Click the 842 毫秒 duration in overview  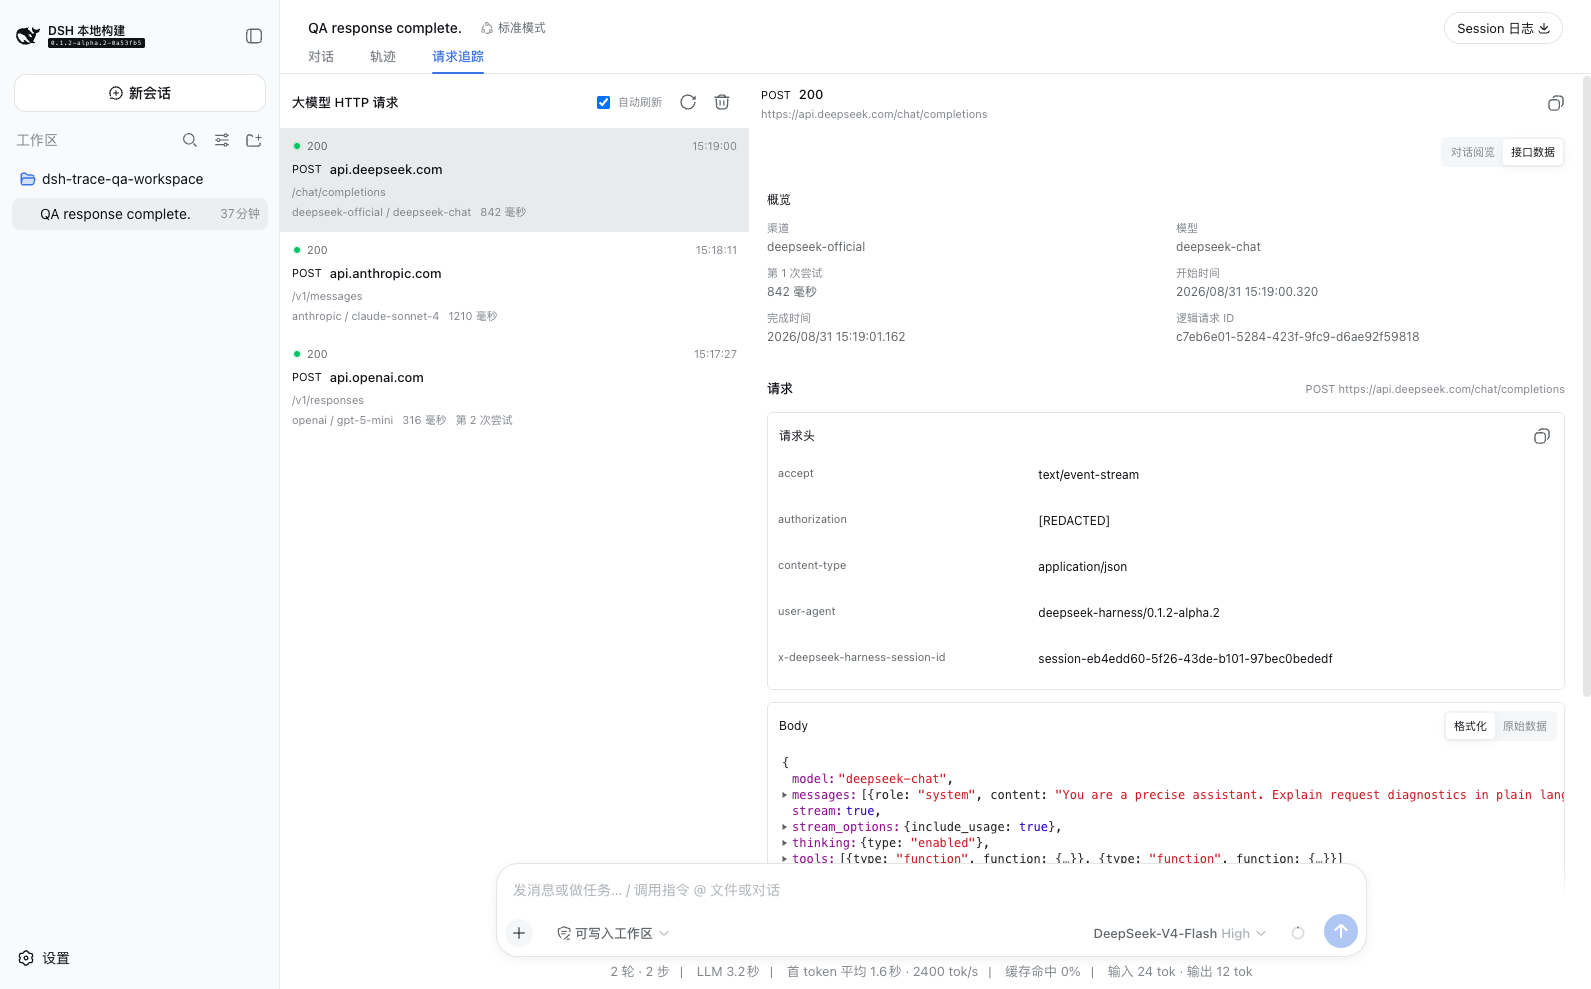click(792, 292)
